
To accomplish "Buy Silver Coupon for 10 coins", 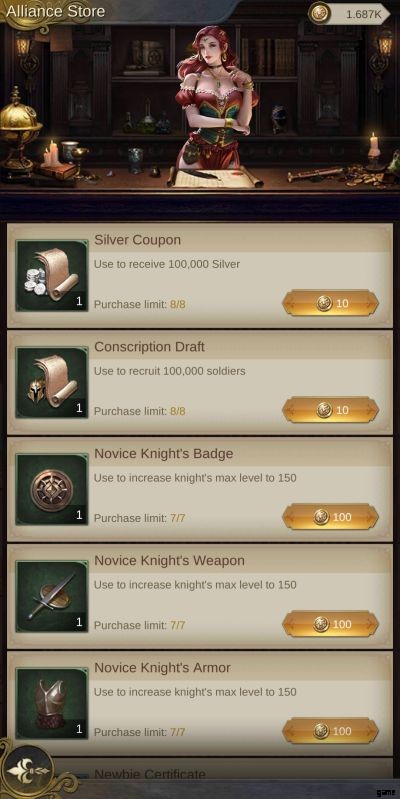I will (330, 303).
